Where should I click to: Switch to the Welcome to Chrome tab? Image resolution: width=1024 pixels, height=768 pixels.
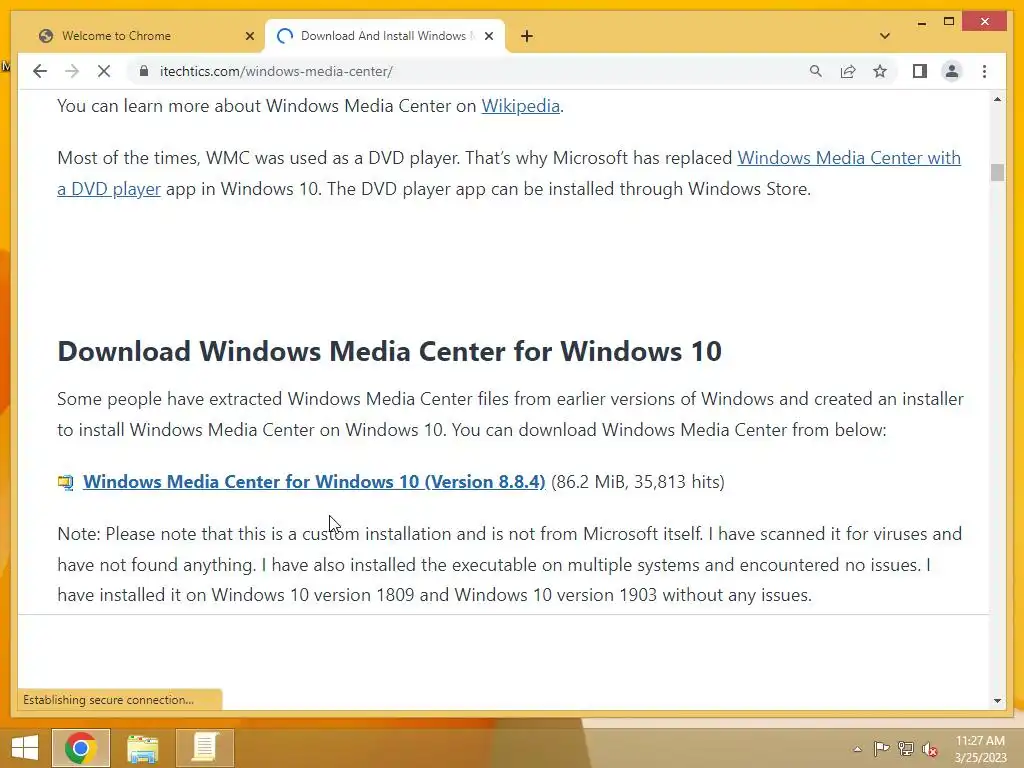coord(141,36)
